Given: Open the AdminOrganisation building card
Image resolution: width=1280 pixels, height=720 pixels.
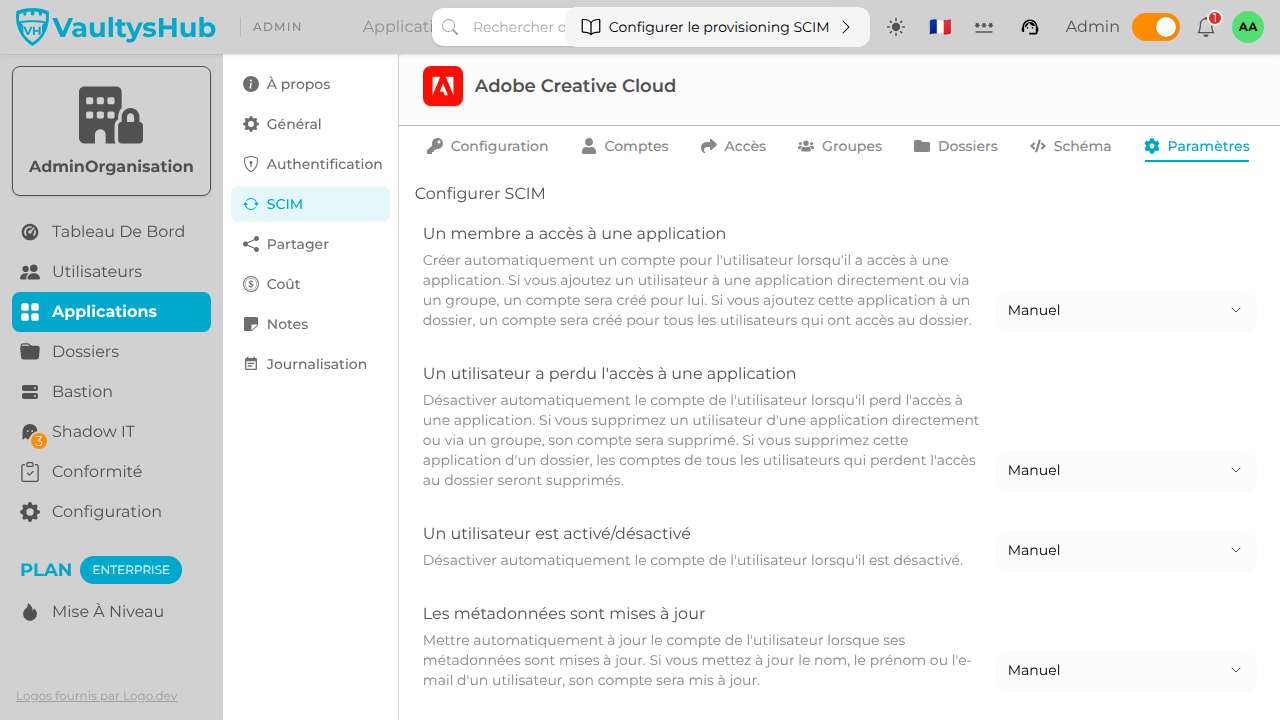Looking at the screenshot, I should pyautogui.click(x=111, y=131).
